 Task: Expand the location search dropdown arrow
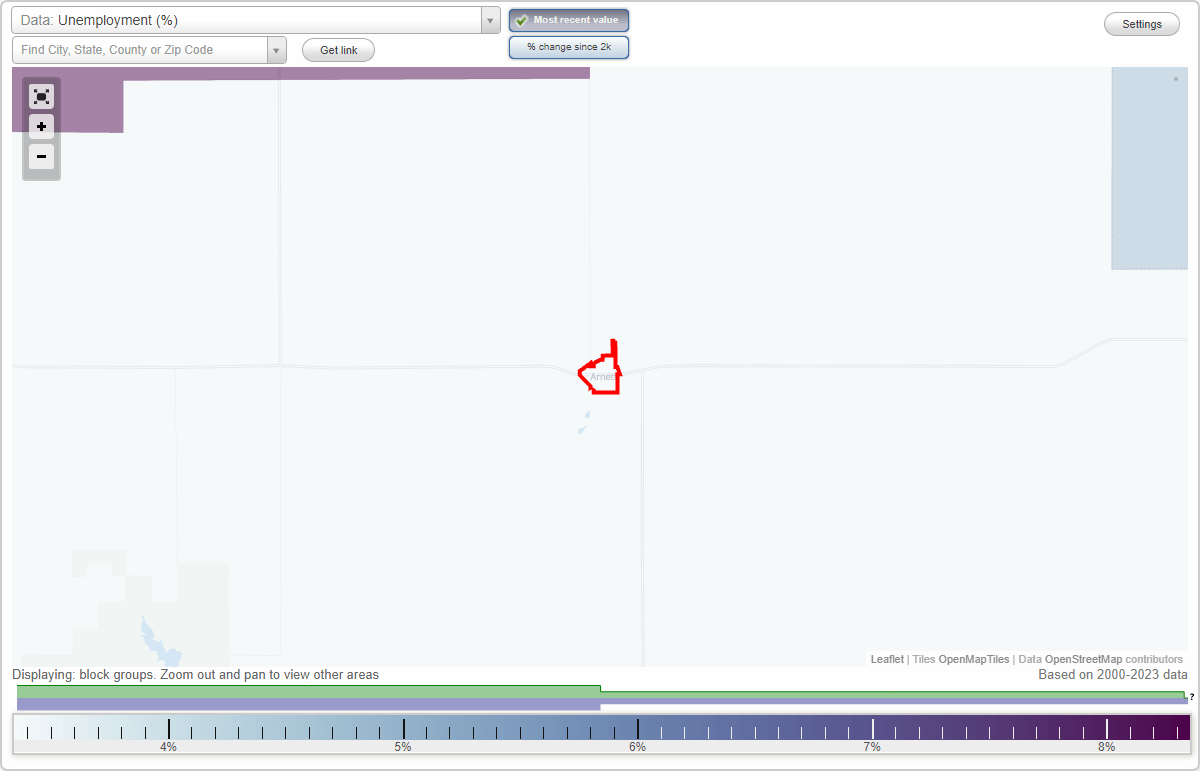(x=276, y=50)
